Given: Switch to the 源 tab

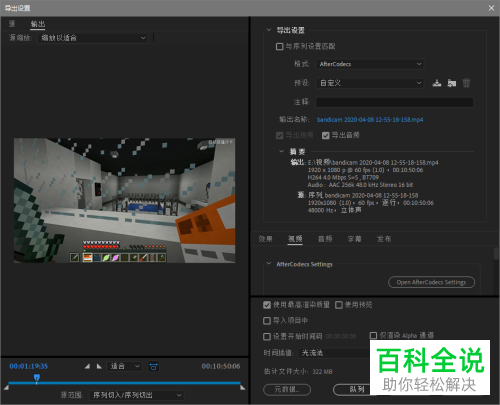Looking at the screenshot, I should [12, 24].
